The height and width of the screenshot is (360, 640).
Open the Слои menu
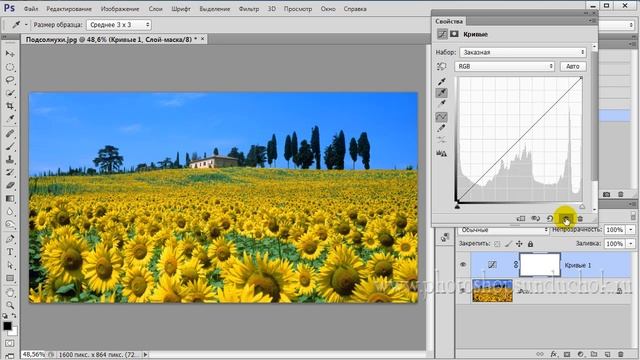coord(155,9)
